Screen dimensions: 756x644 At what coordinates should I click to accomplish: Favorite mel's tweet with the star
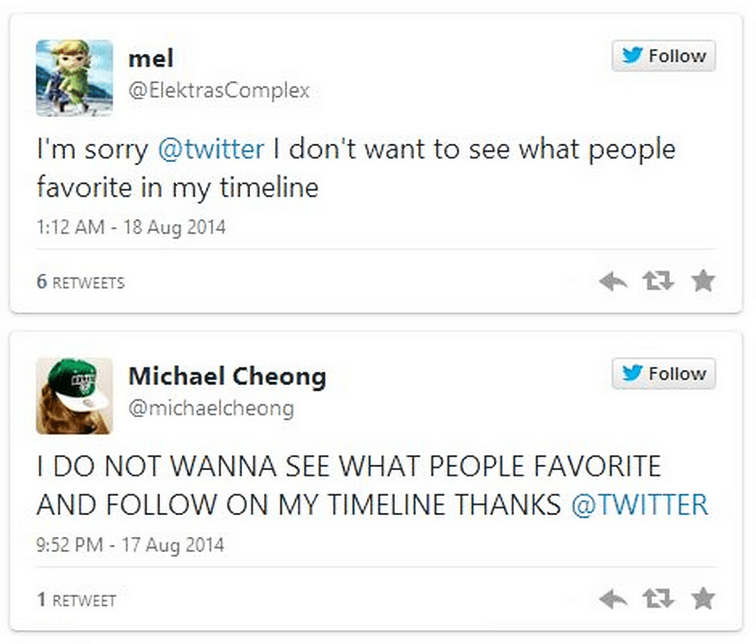tap(704, 282)
